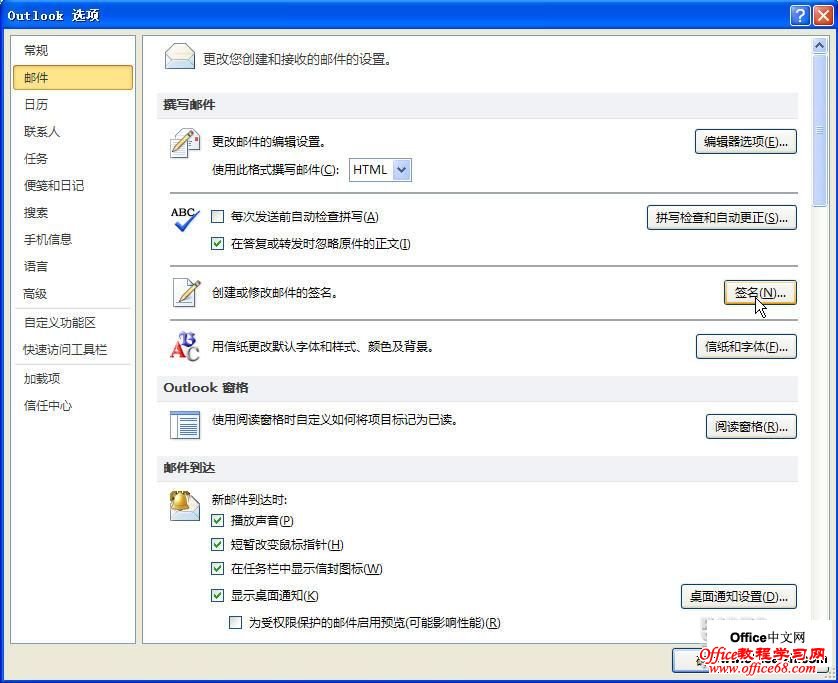Open the 联系人 category
The width and height of the screenshot is (838, 683).
73,131
